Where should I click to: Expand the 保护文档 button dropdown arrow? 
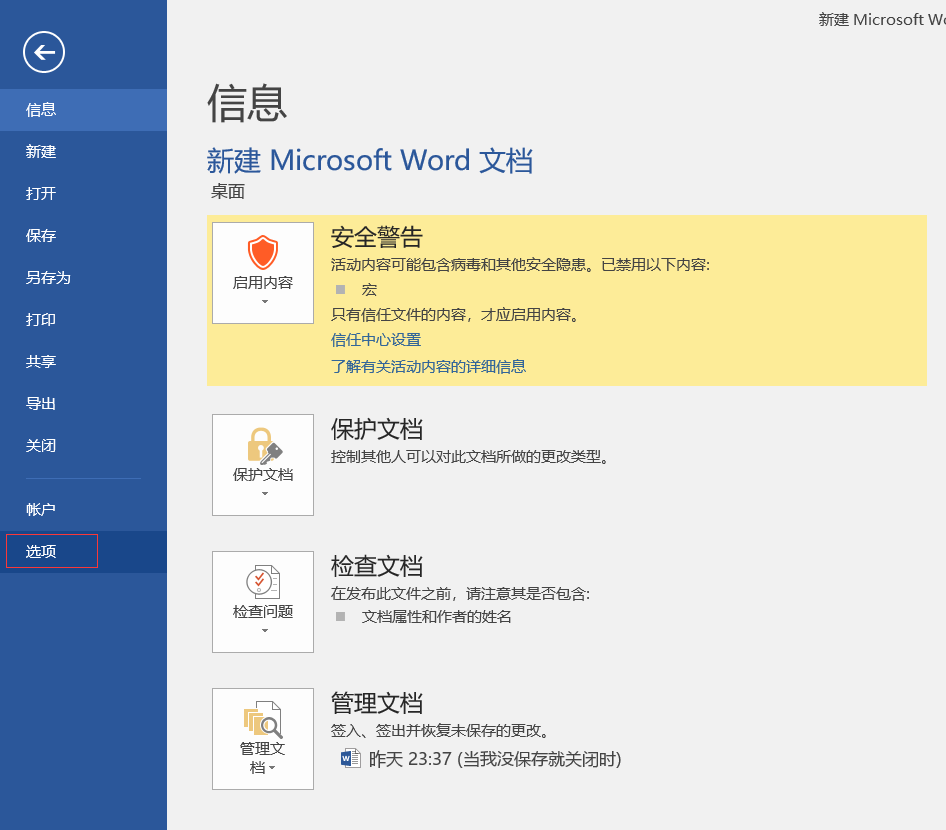coord(264,493)
